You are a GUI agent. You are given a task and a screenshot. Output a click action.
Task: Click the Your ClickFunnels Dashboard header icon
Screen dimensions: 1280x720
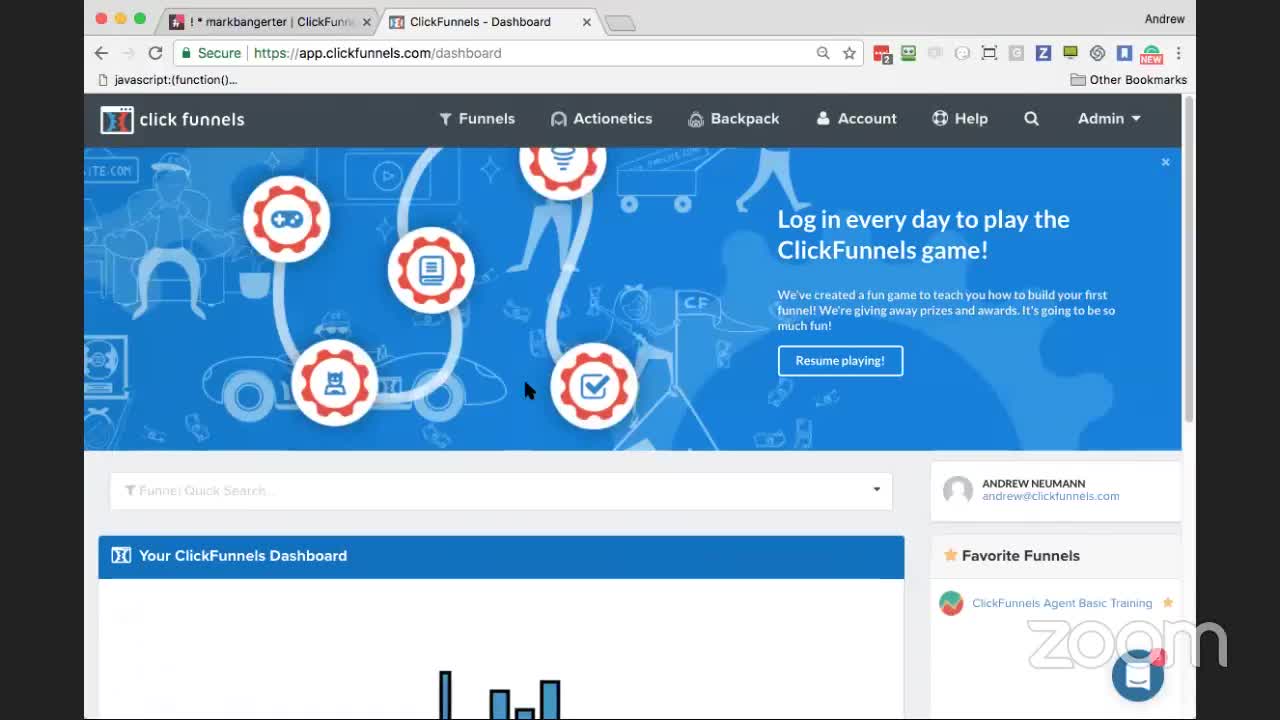point(121,556)
